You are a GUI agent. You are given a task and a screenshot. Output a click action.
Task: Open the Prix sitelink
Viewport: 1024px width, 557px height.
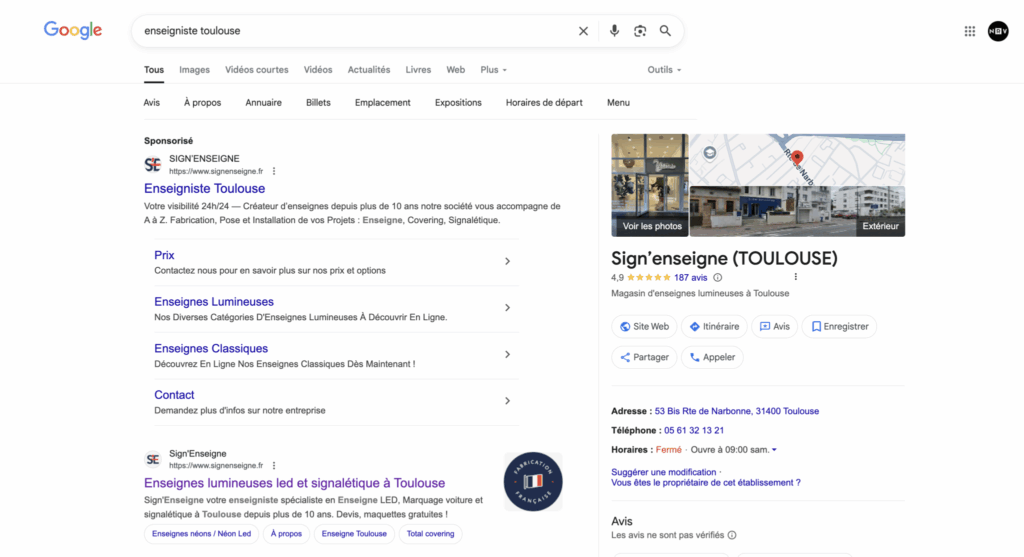[164, 255]
